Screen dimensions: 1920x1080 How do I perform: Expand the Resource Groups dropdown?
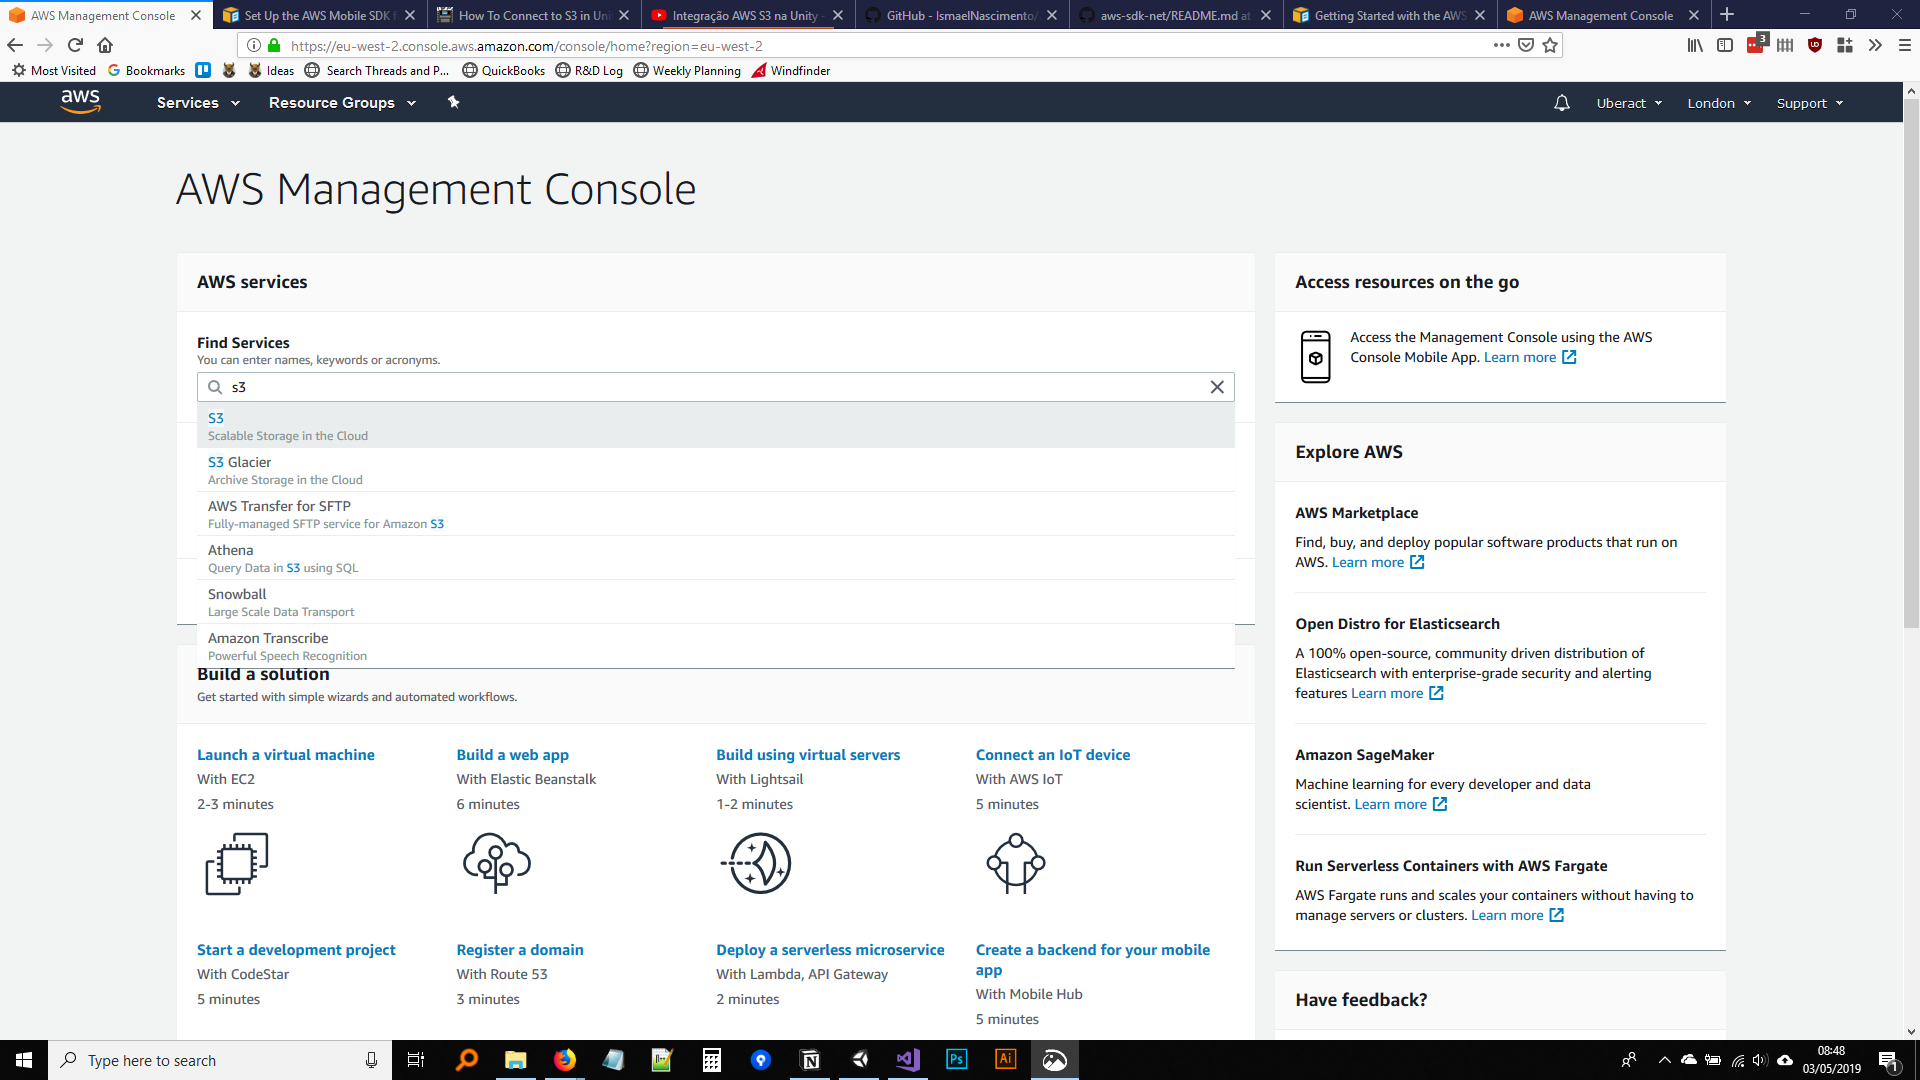342,103
